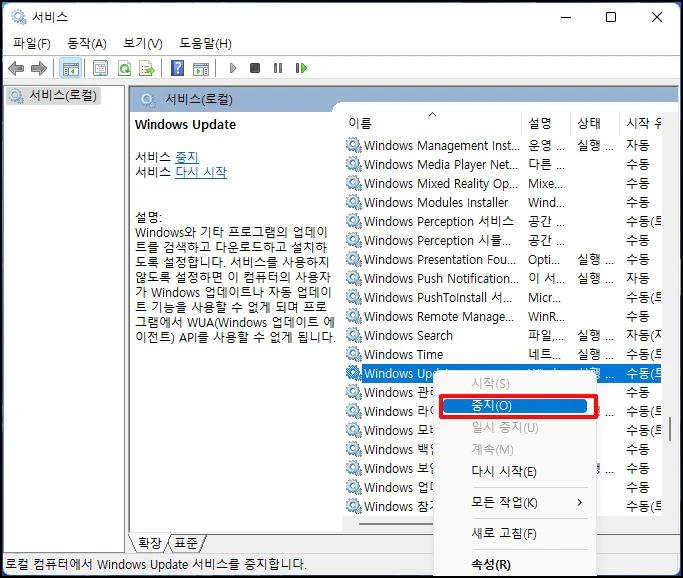Click the Restart Service toolbar icon
The width and height of the screenshot is (683, 578).
(301, 68)
